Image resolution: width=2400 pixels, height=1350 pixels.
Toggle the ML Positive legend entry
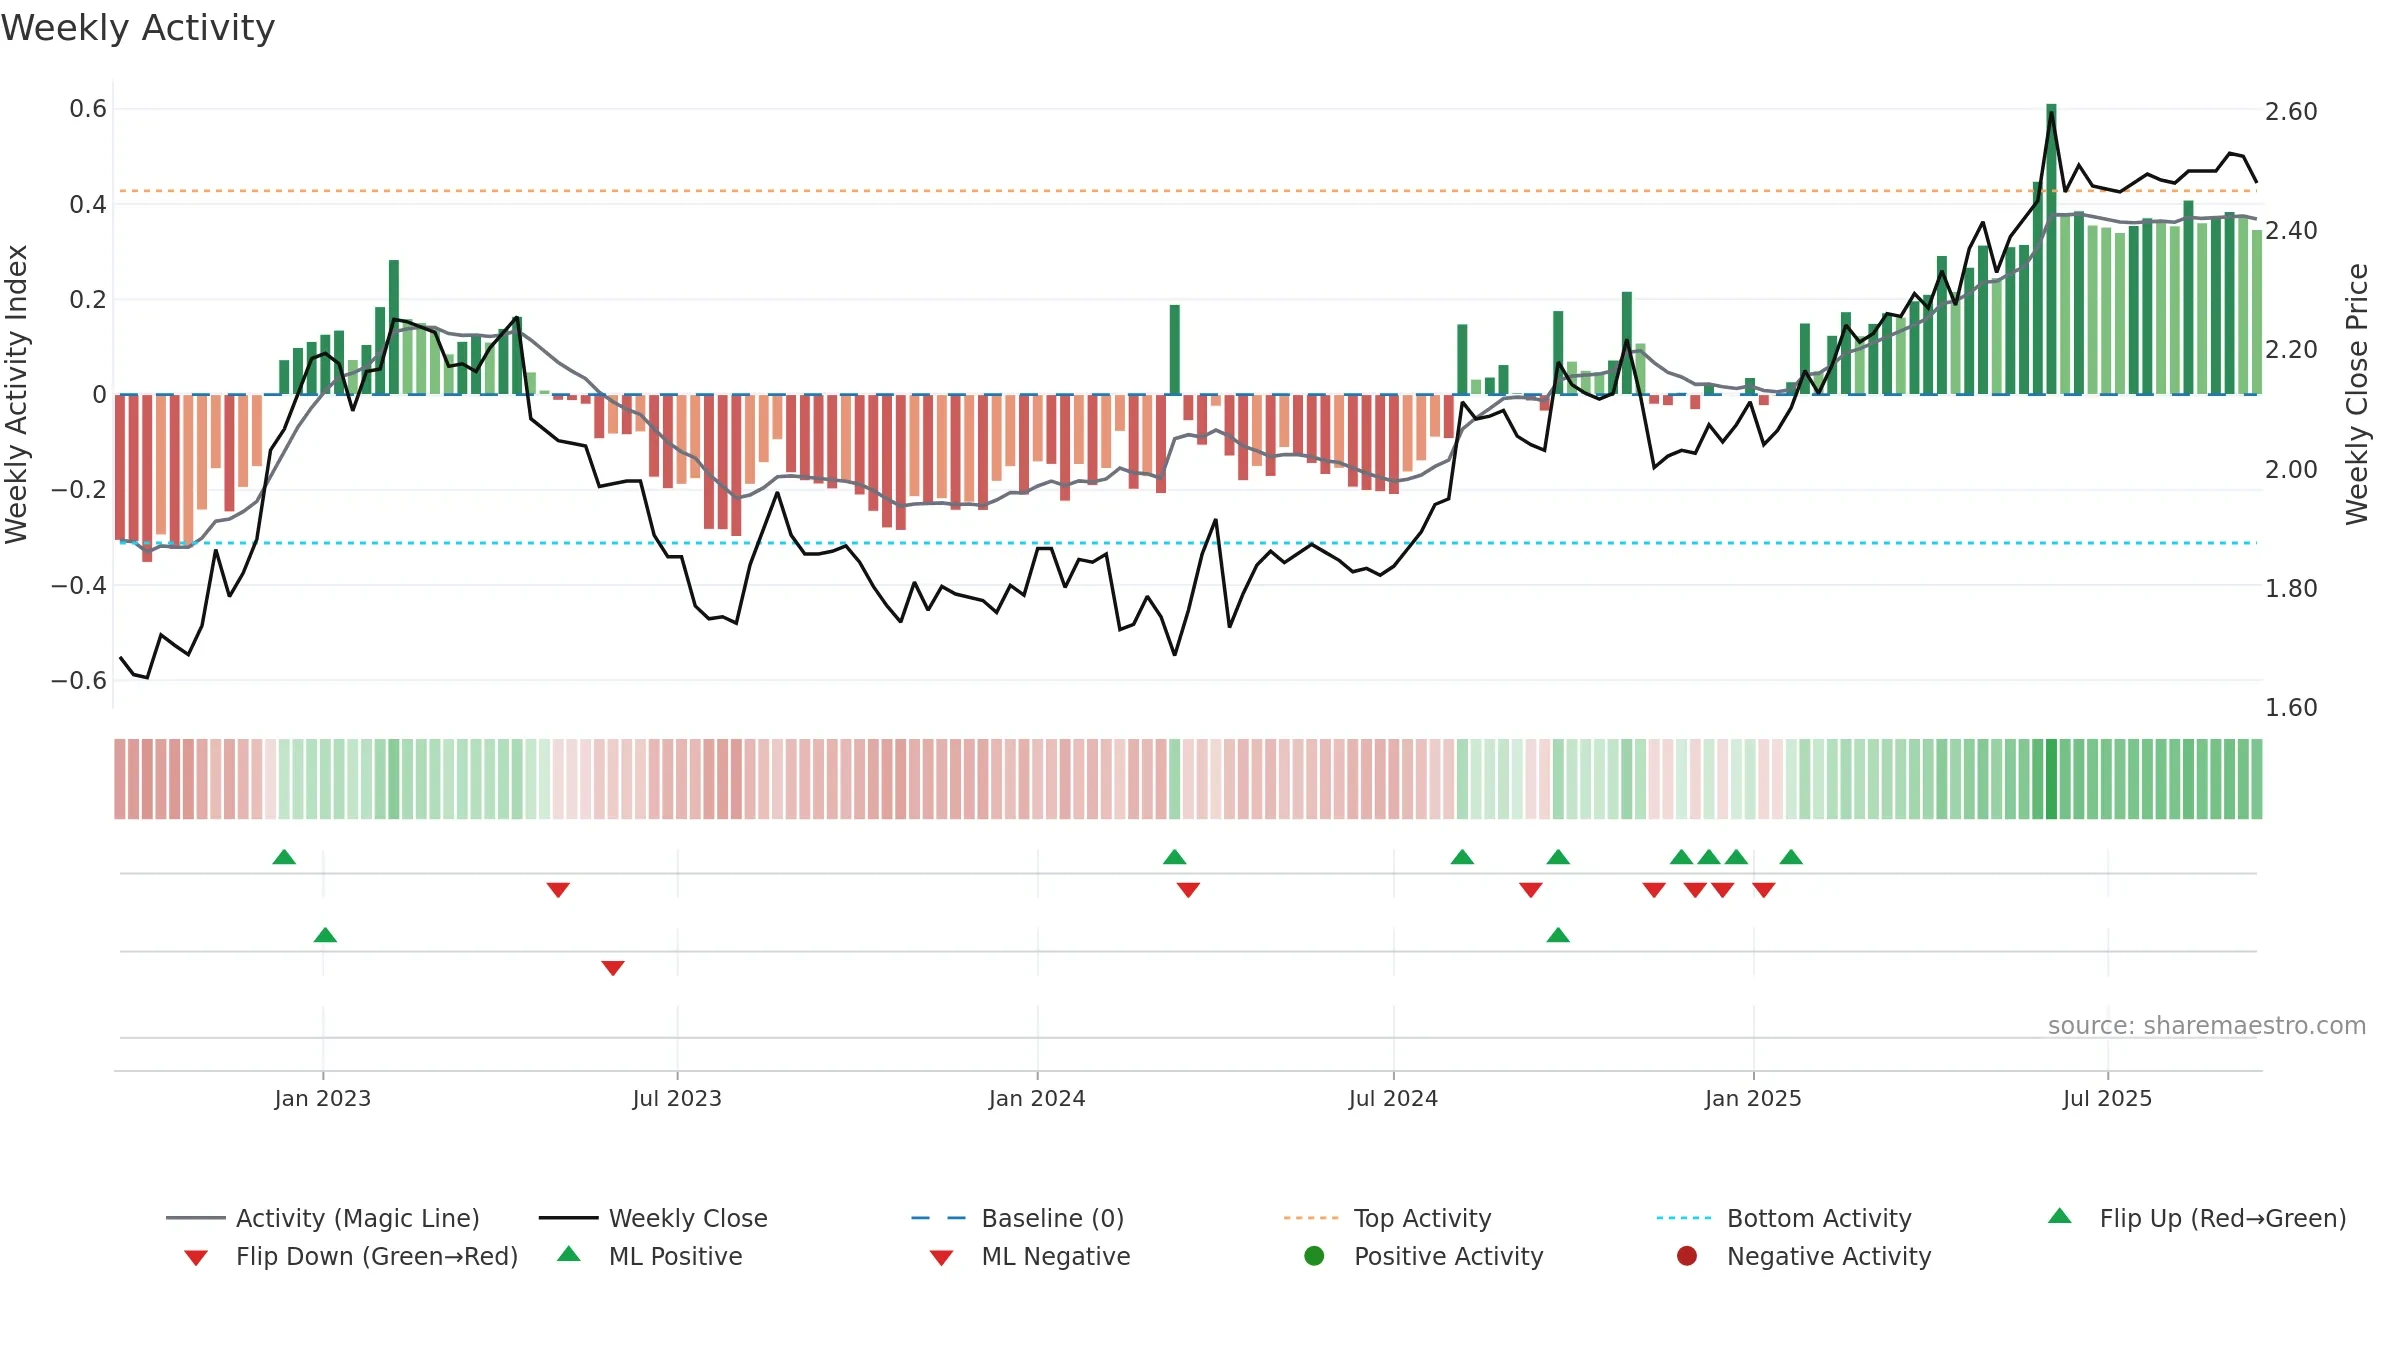click(650, 1256)
